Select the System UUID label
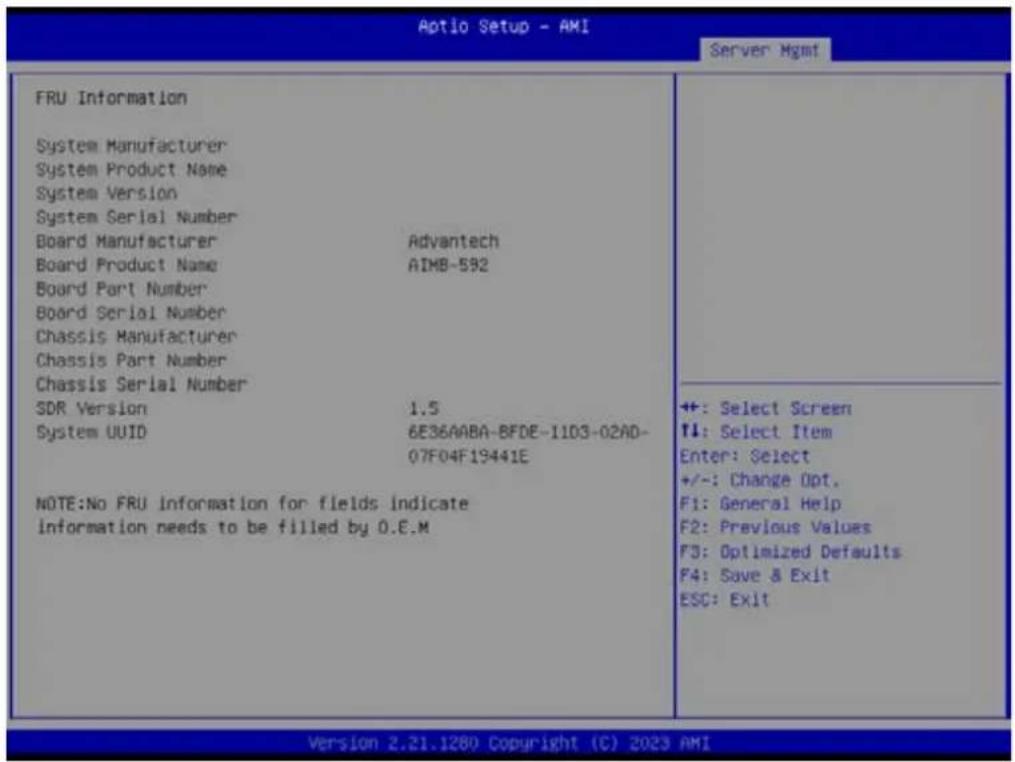Viewport: 1015px width, 762px height. tap(91, 432)
